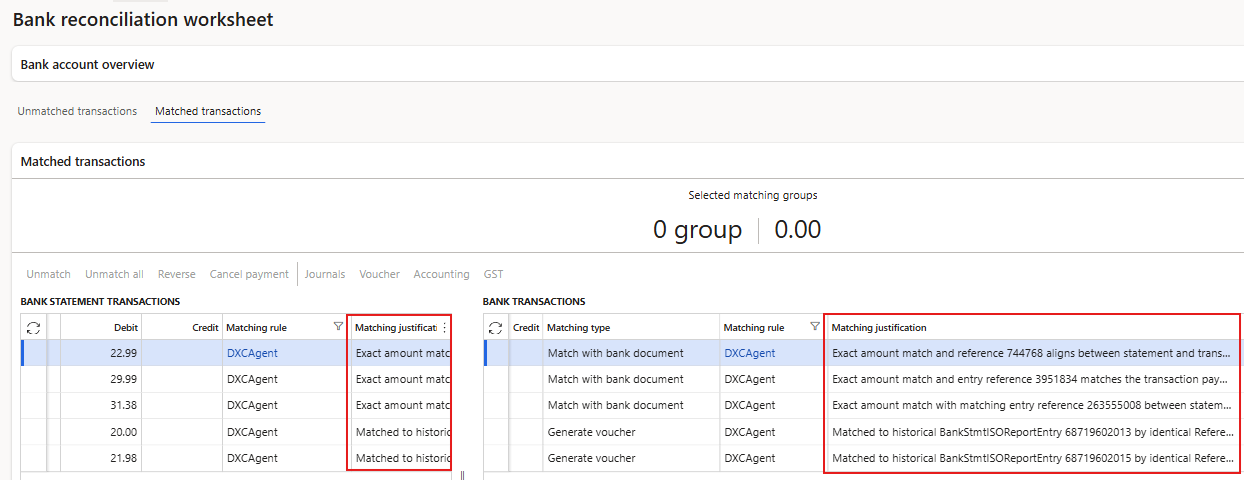
Task: Click Match with bank document for reference 3951834
Action: [615, 379]
